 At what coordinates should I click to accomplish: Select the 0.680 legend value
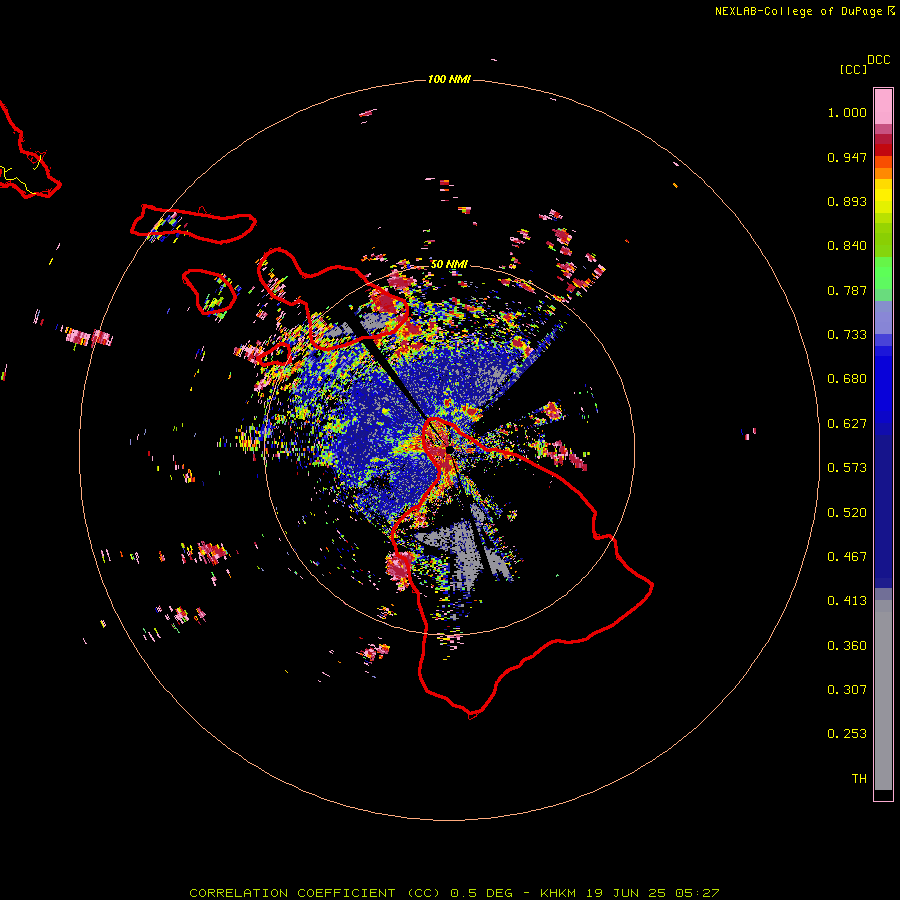[x=847, y=379]
